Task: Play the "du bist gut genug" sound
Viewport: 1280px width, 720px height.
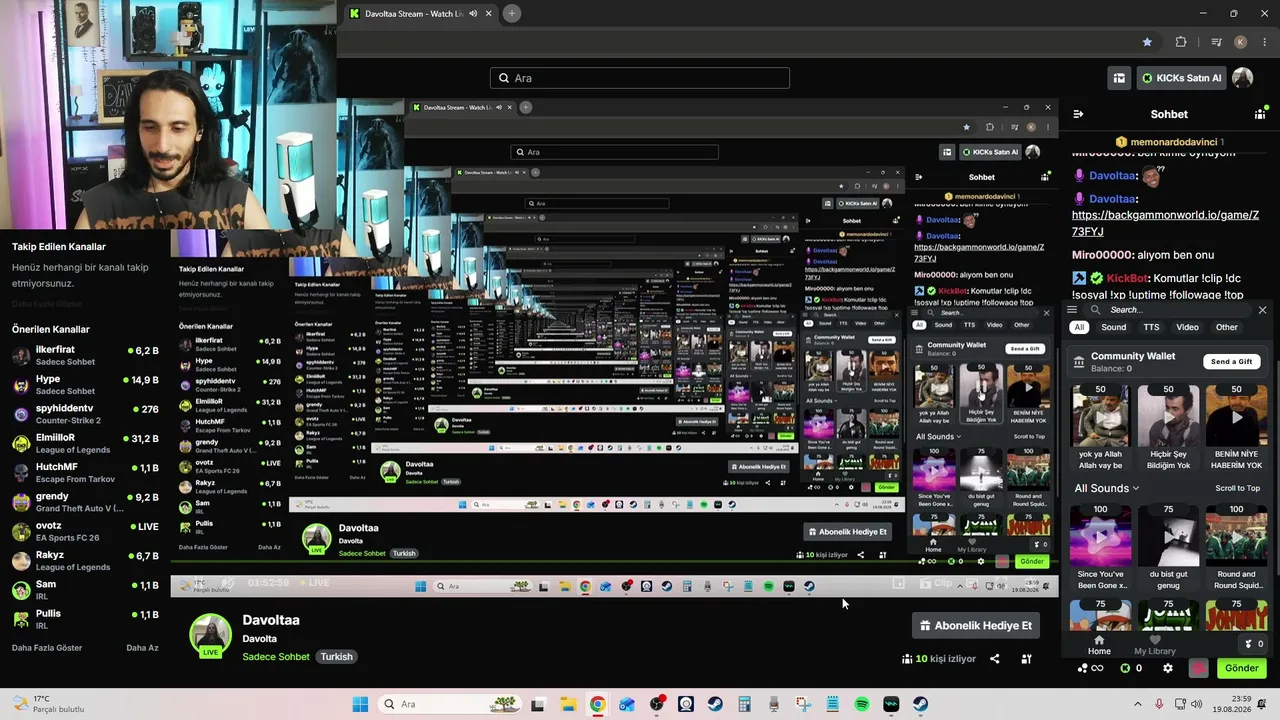Action: click(x=1168, y=535)
